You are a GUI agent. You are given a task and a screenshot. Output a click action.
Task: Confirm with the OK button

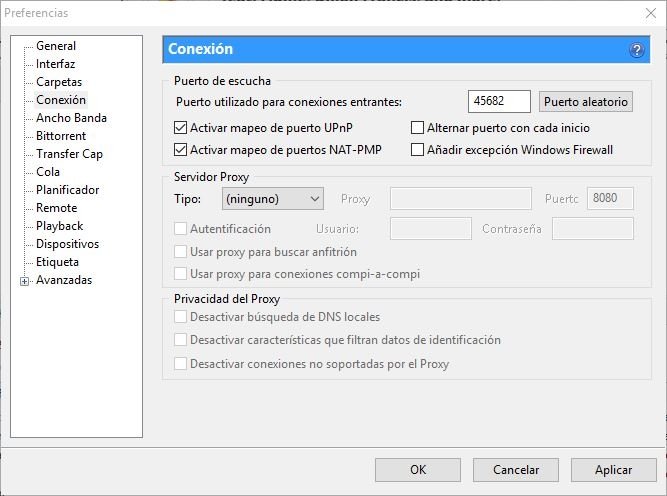click(x=418, y=470)
